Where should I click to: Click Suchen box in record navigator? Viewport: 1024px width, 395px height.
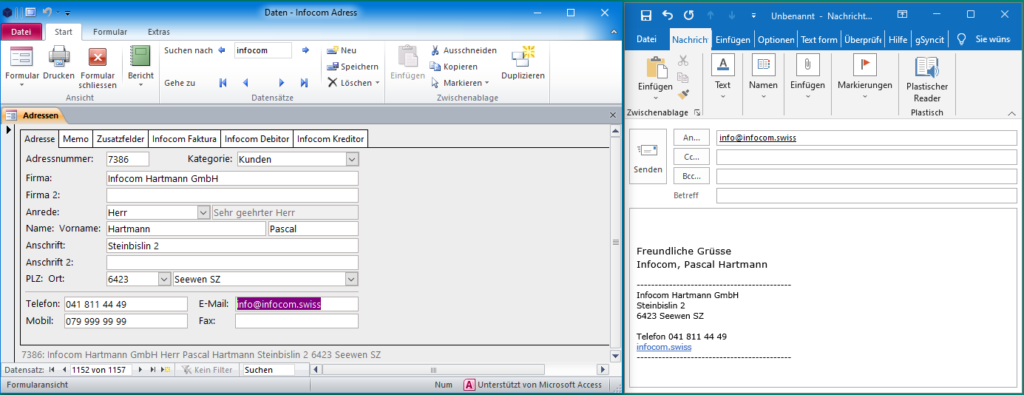click(x=267, y=370)
